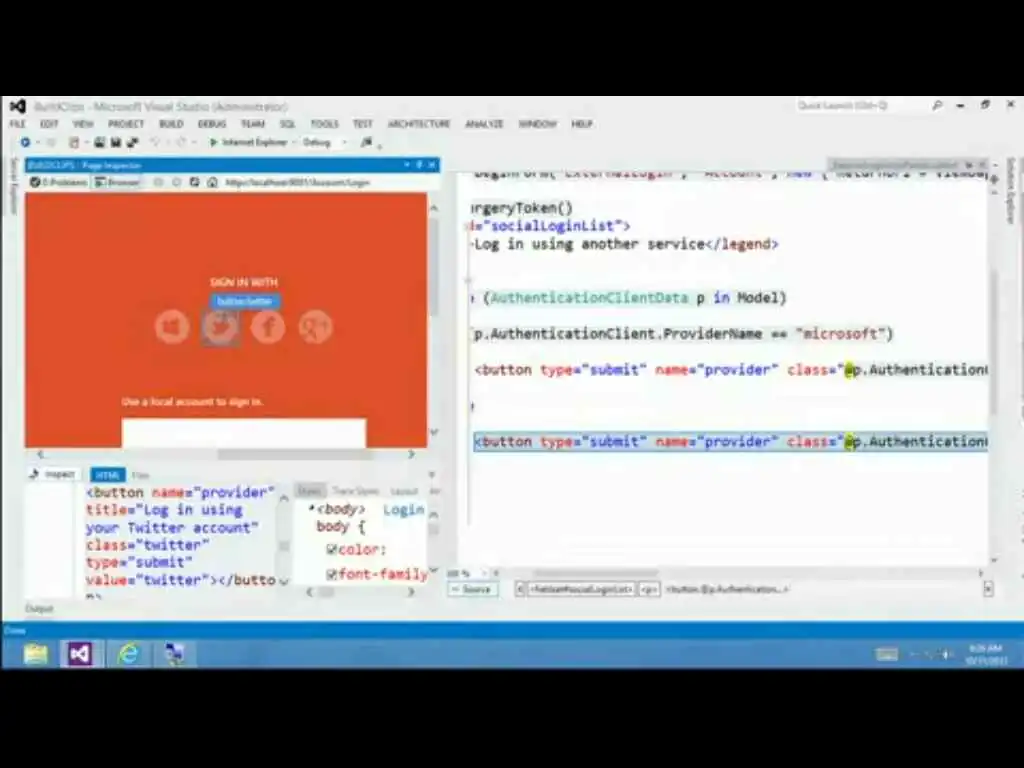The height and width of the screenshot is (768, 1024).
Task: Open the TEAM menu
Action: pyautogui.click(x=253, y=124)
